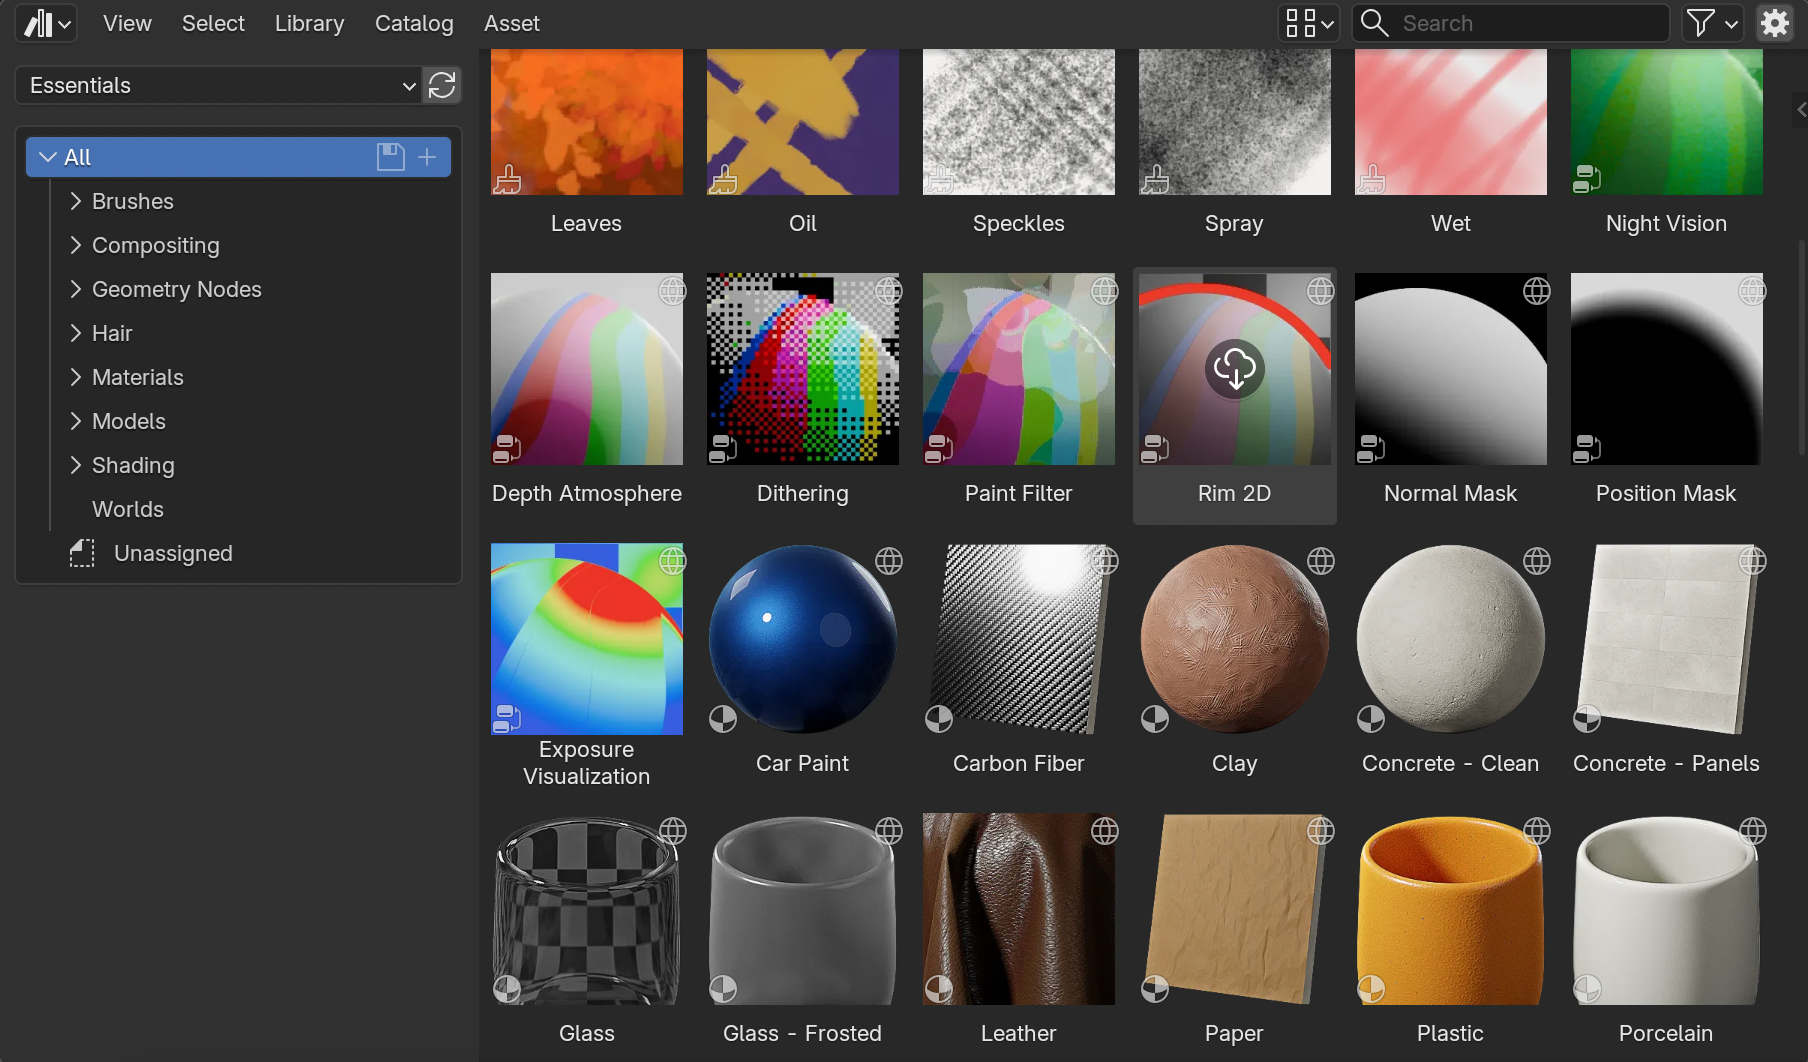Refresh the asset library list
This screenshot has height=1062, width=1808.
click(442, 85)
